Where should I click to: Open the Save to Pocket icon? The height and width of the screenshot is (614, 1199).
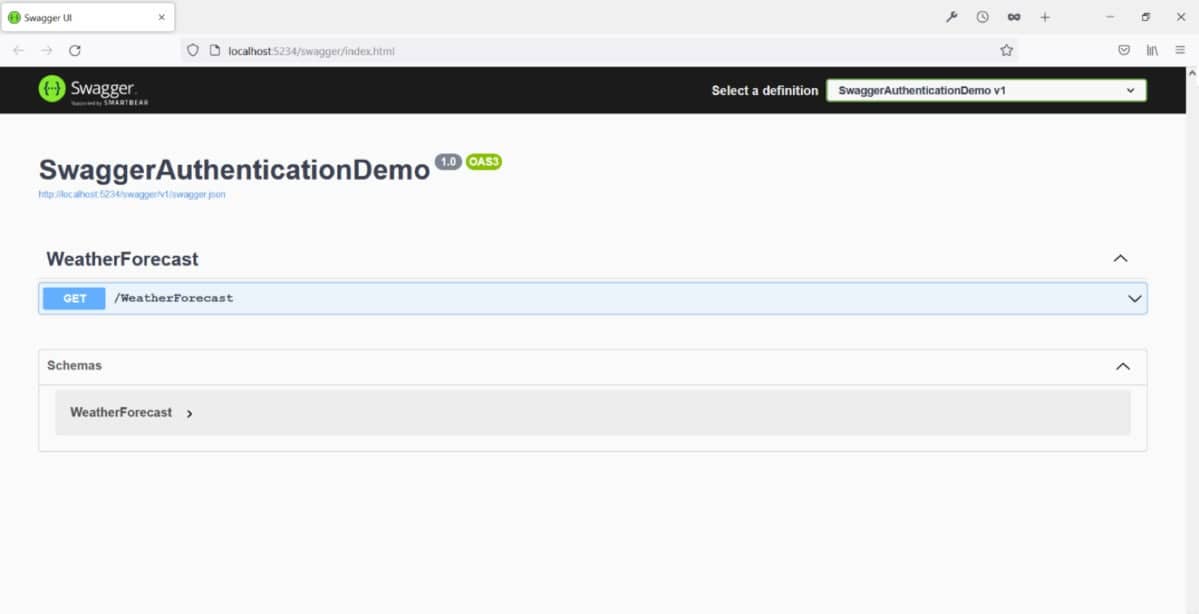coord(1124,50)
